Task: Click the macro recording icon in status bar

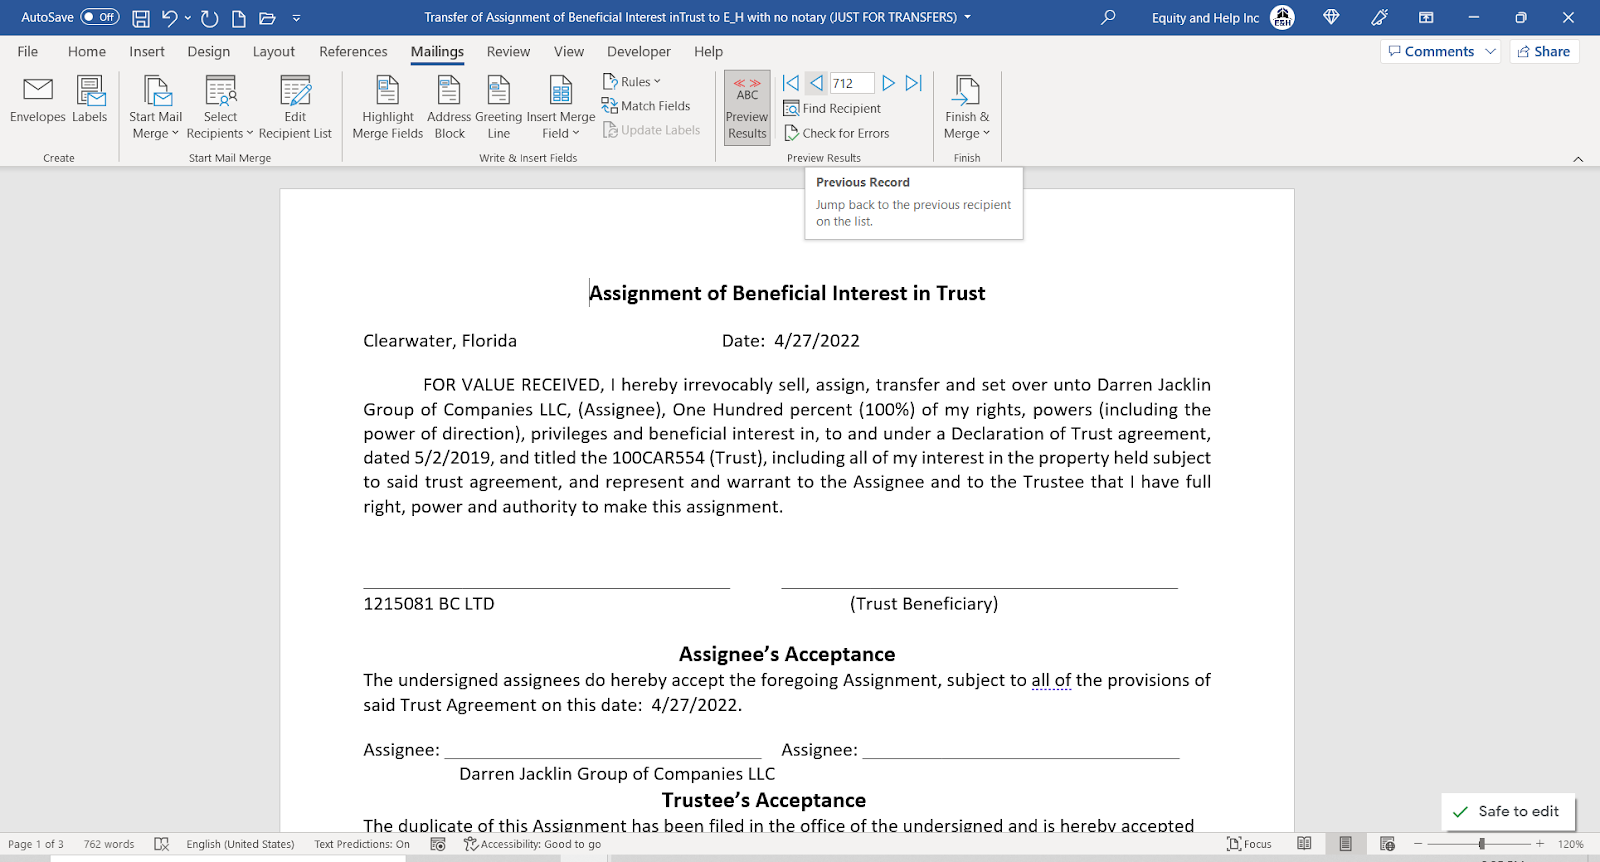Action: (438, 844)
